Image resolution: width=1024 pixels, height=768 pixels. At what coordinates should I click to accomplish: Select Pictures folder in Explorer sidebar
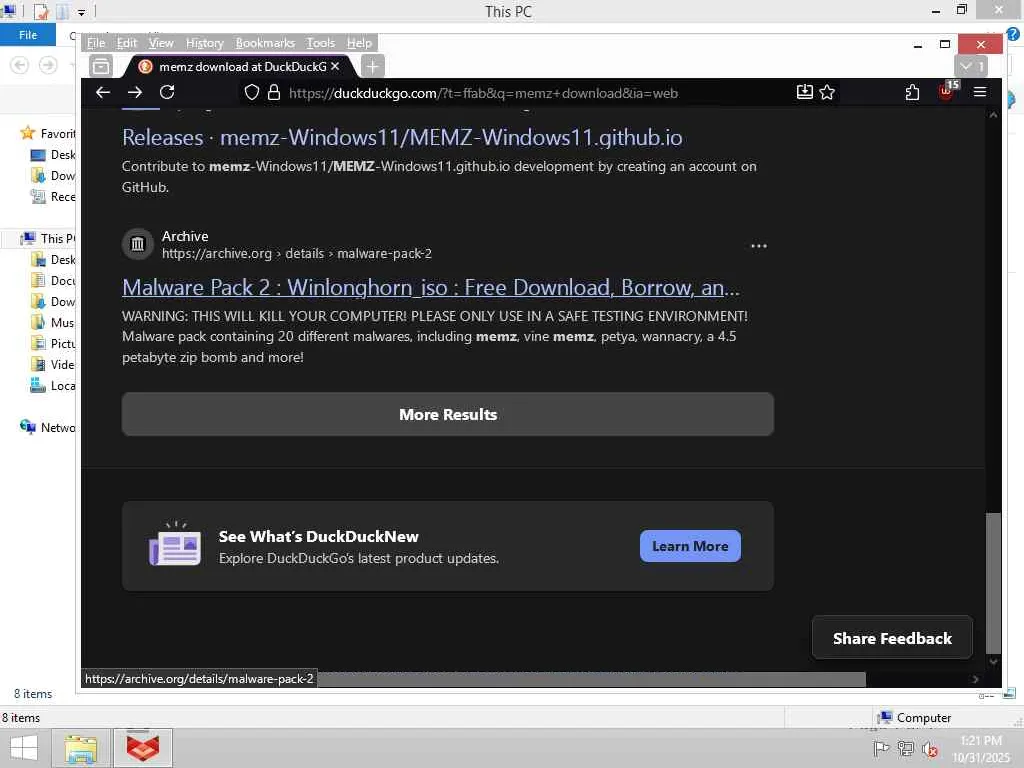point(53,344)
